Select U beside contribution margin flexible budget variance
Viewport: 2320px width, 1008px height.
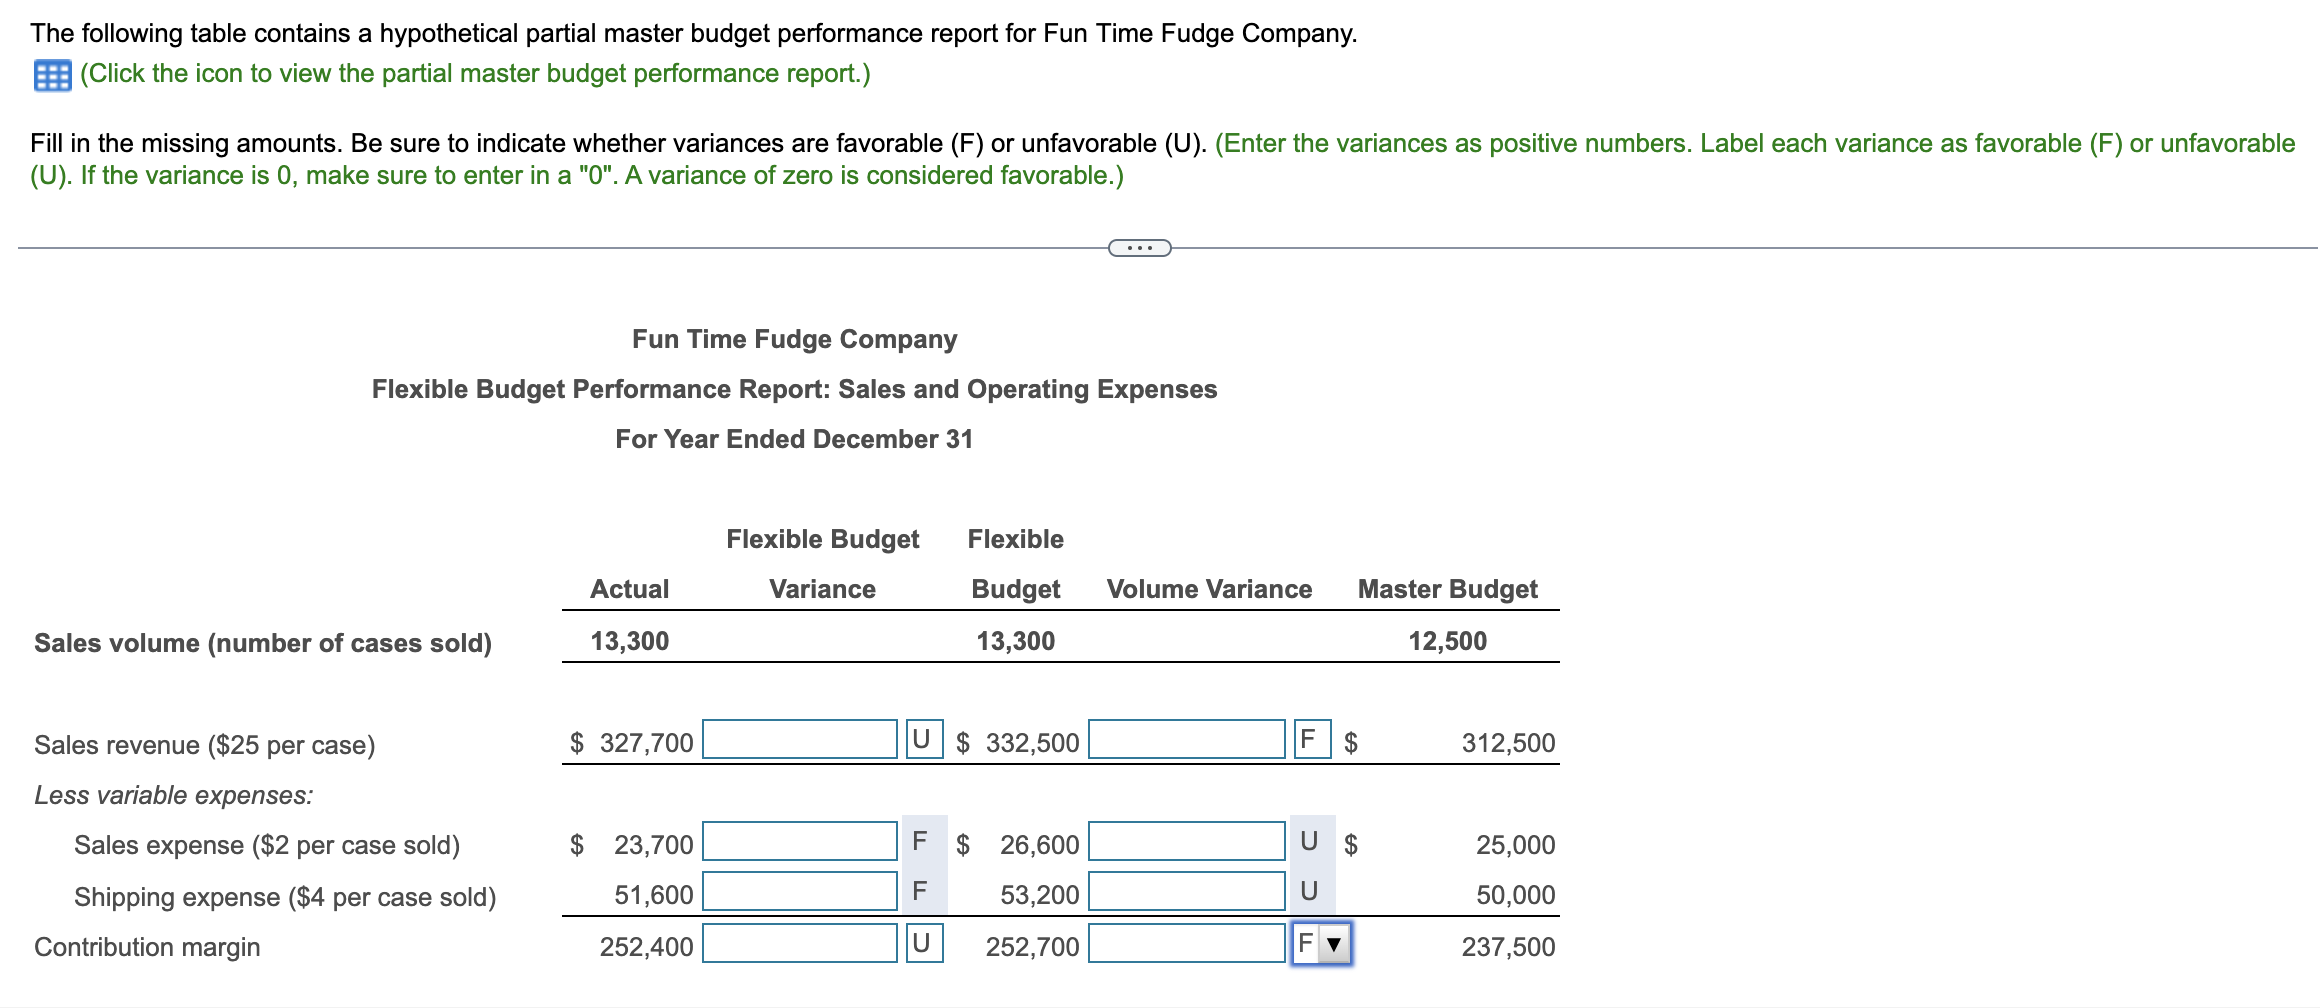click(x=922, y=942)
